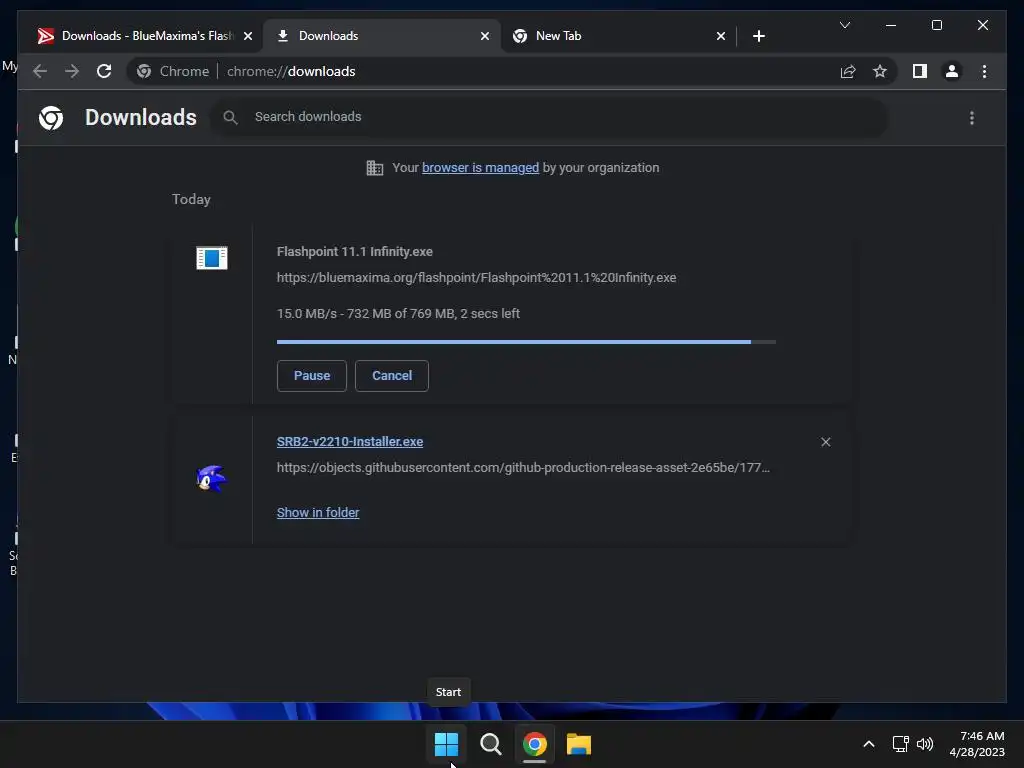
Task: Click the search magnifier in downloads search
Action: (x=230, y=118)
